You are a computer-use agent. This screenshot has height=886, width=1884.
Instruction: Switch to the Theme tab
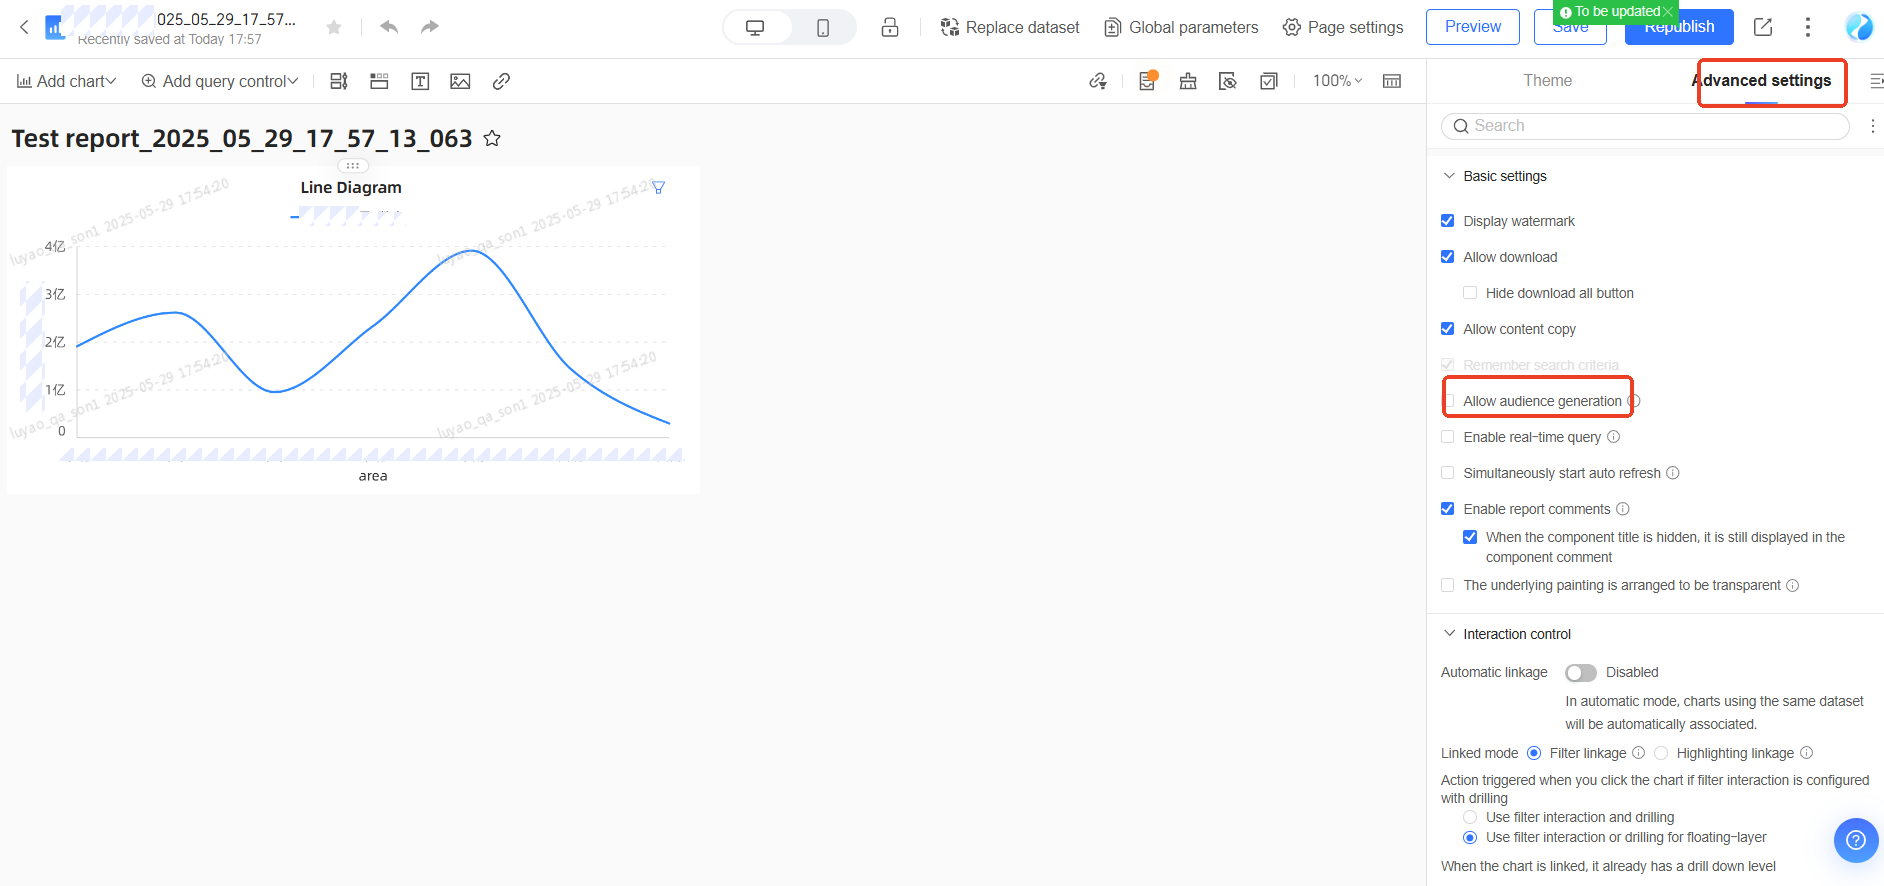point(1547,81)
